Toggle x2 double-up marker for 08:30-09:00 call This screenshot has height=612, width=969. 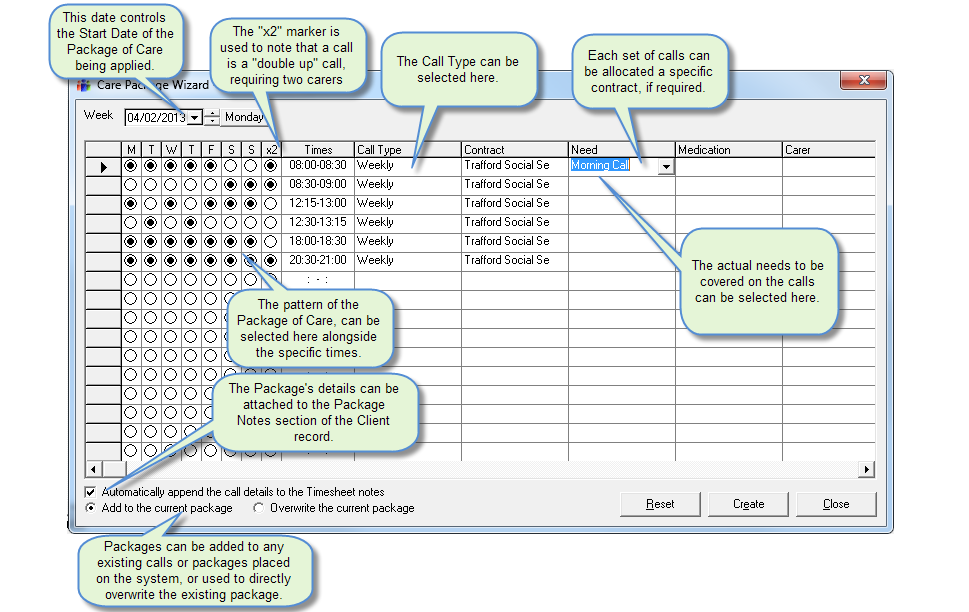click(271, 185)
